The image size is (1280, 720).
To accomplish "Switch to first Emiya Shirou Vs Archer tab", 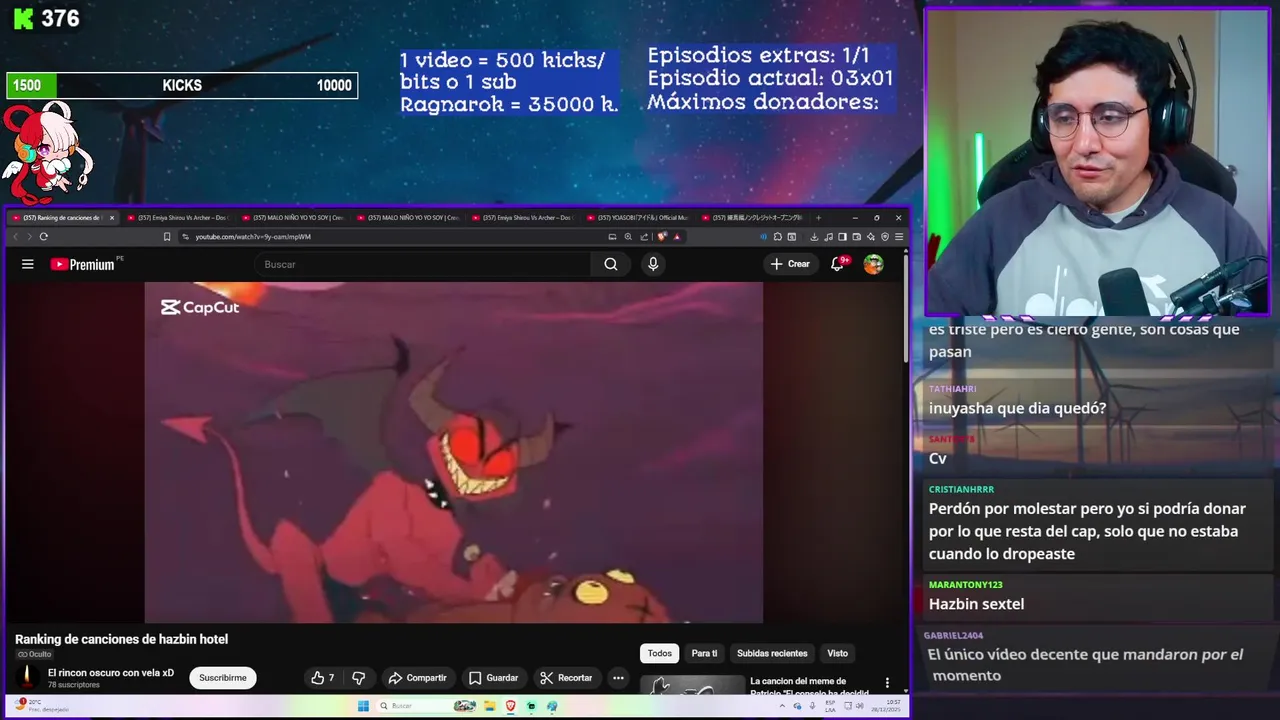I will [180, 217].
